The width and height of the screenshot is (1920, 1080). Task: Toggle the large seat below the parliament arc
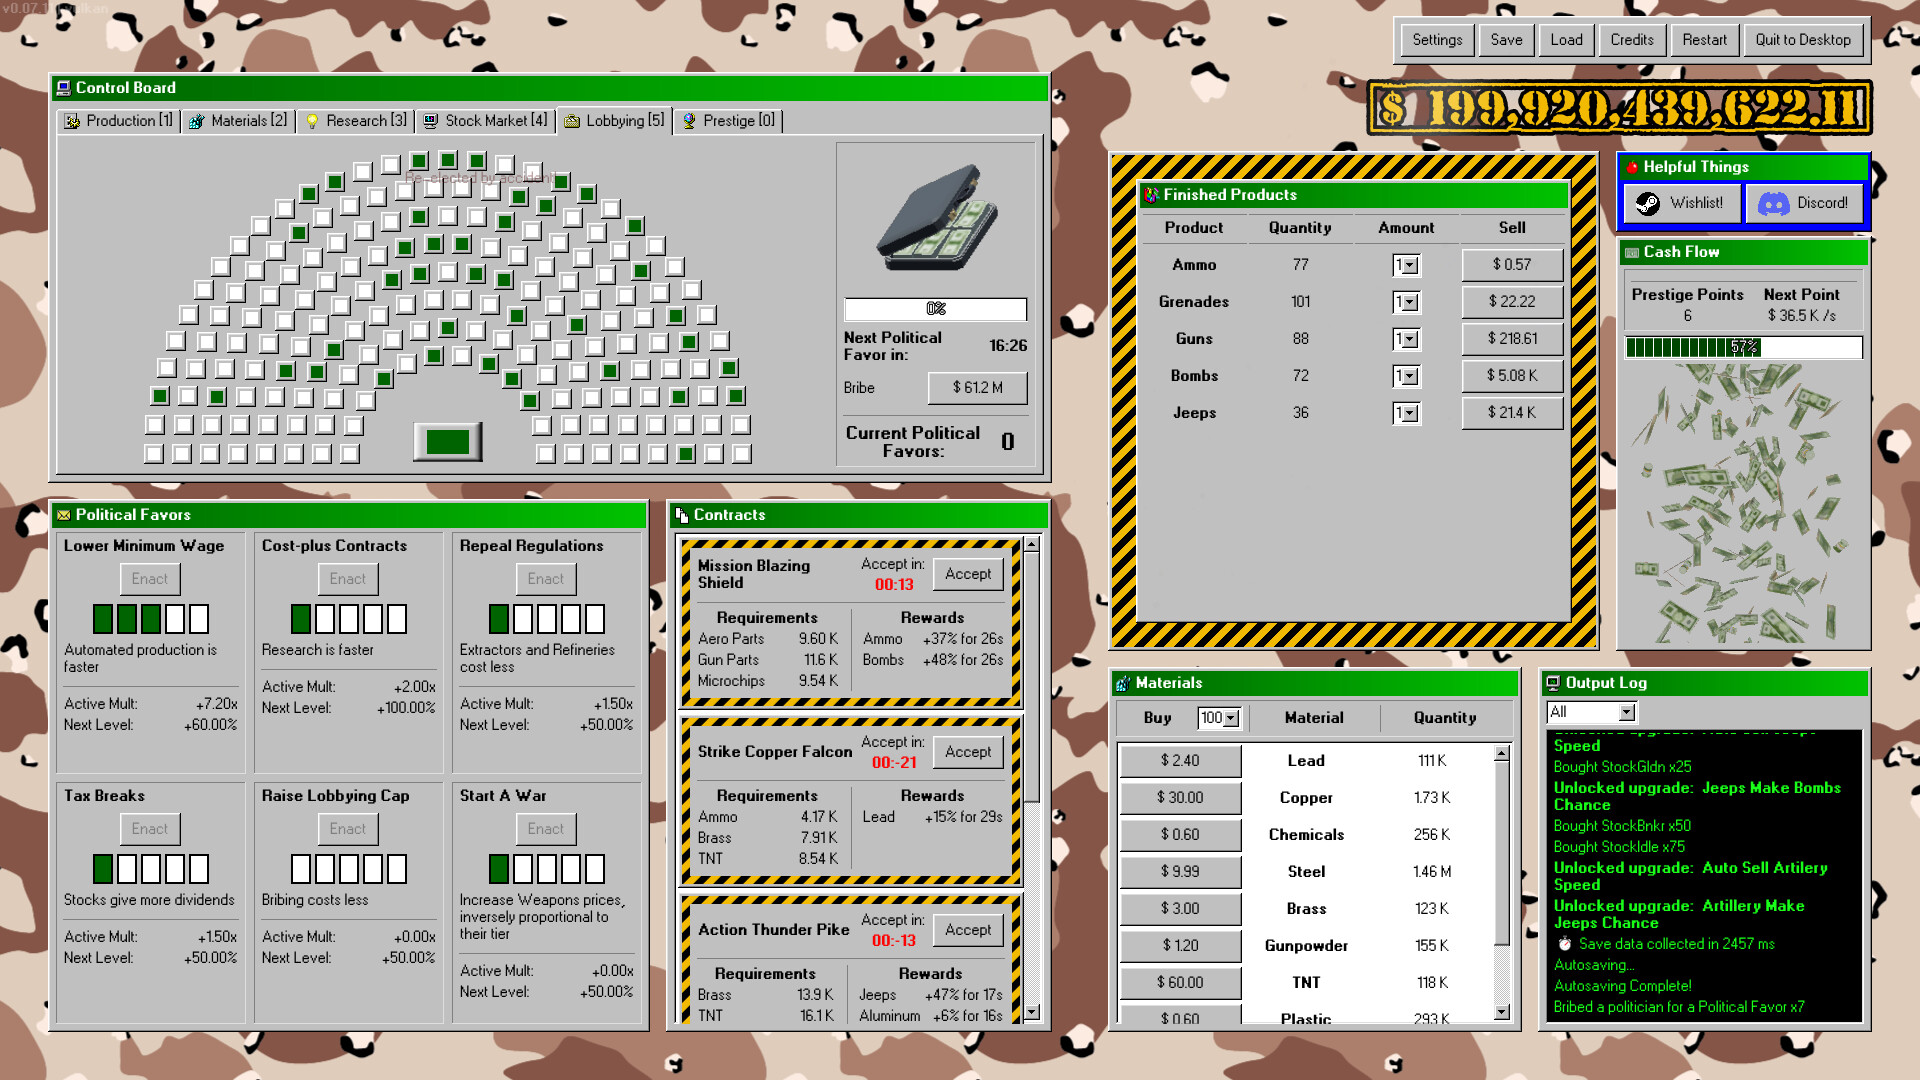tap(447, 440)
